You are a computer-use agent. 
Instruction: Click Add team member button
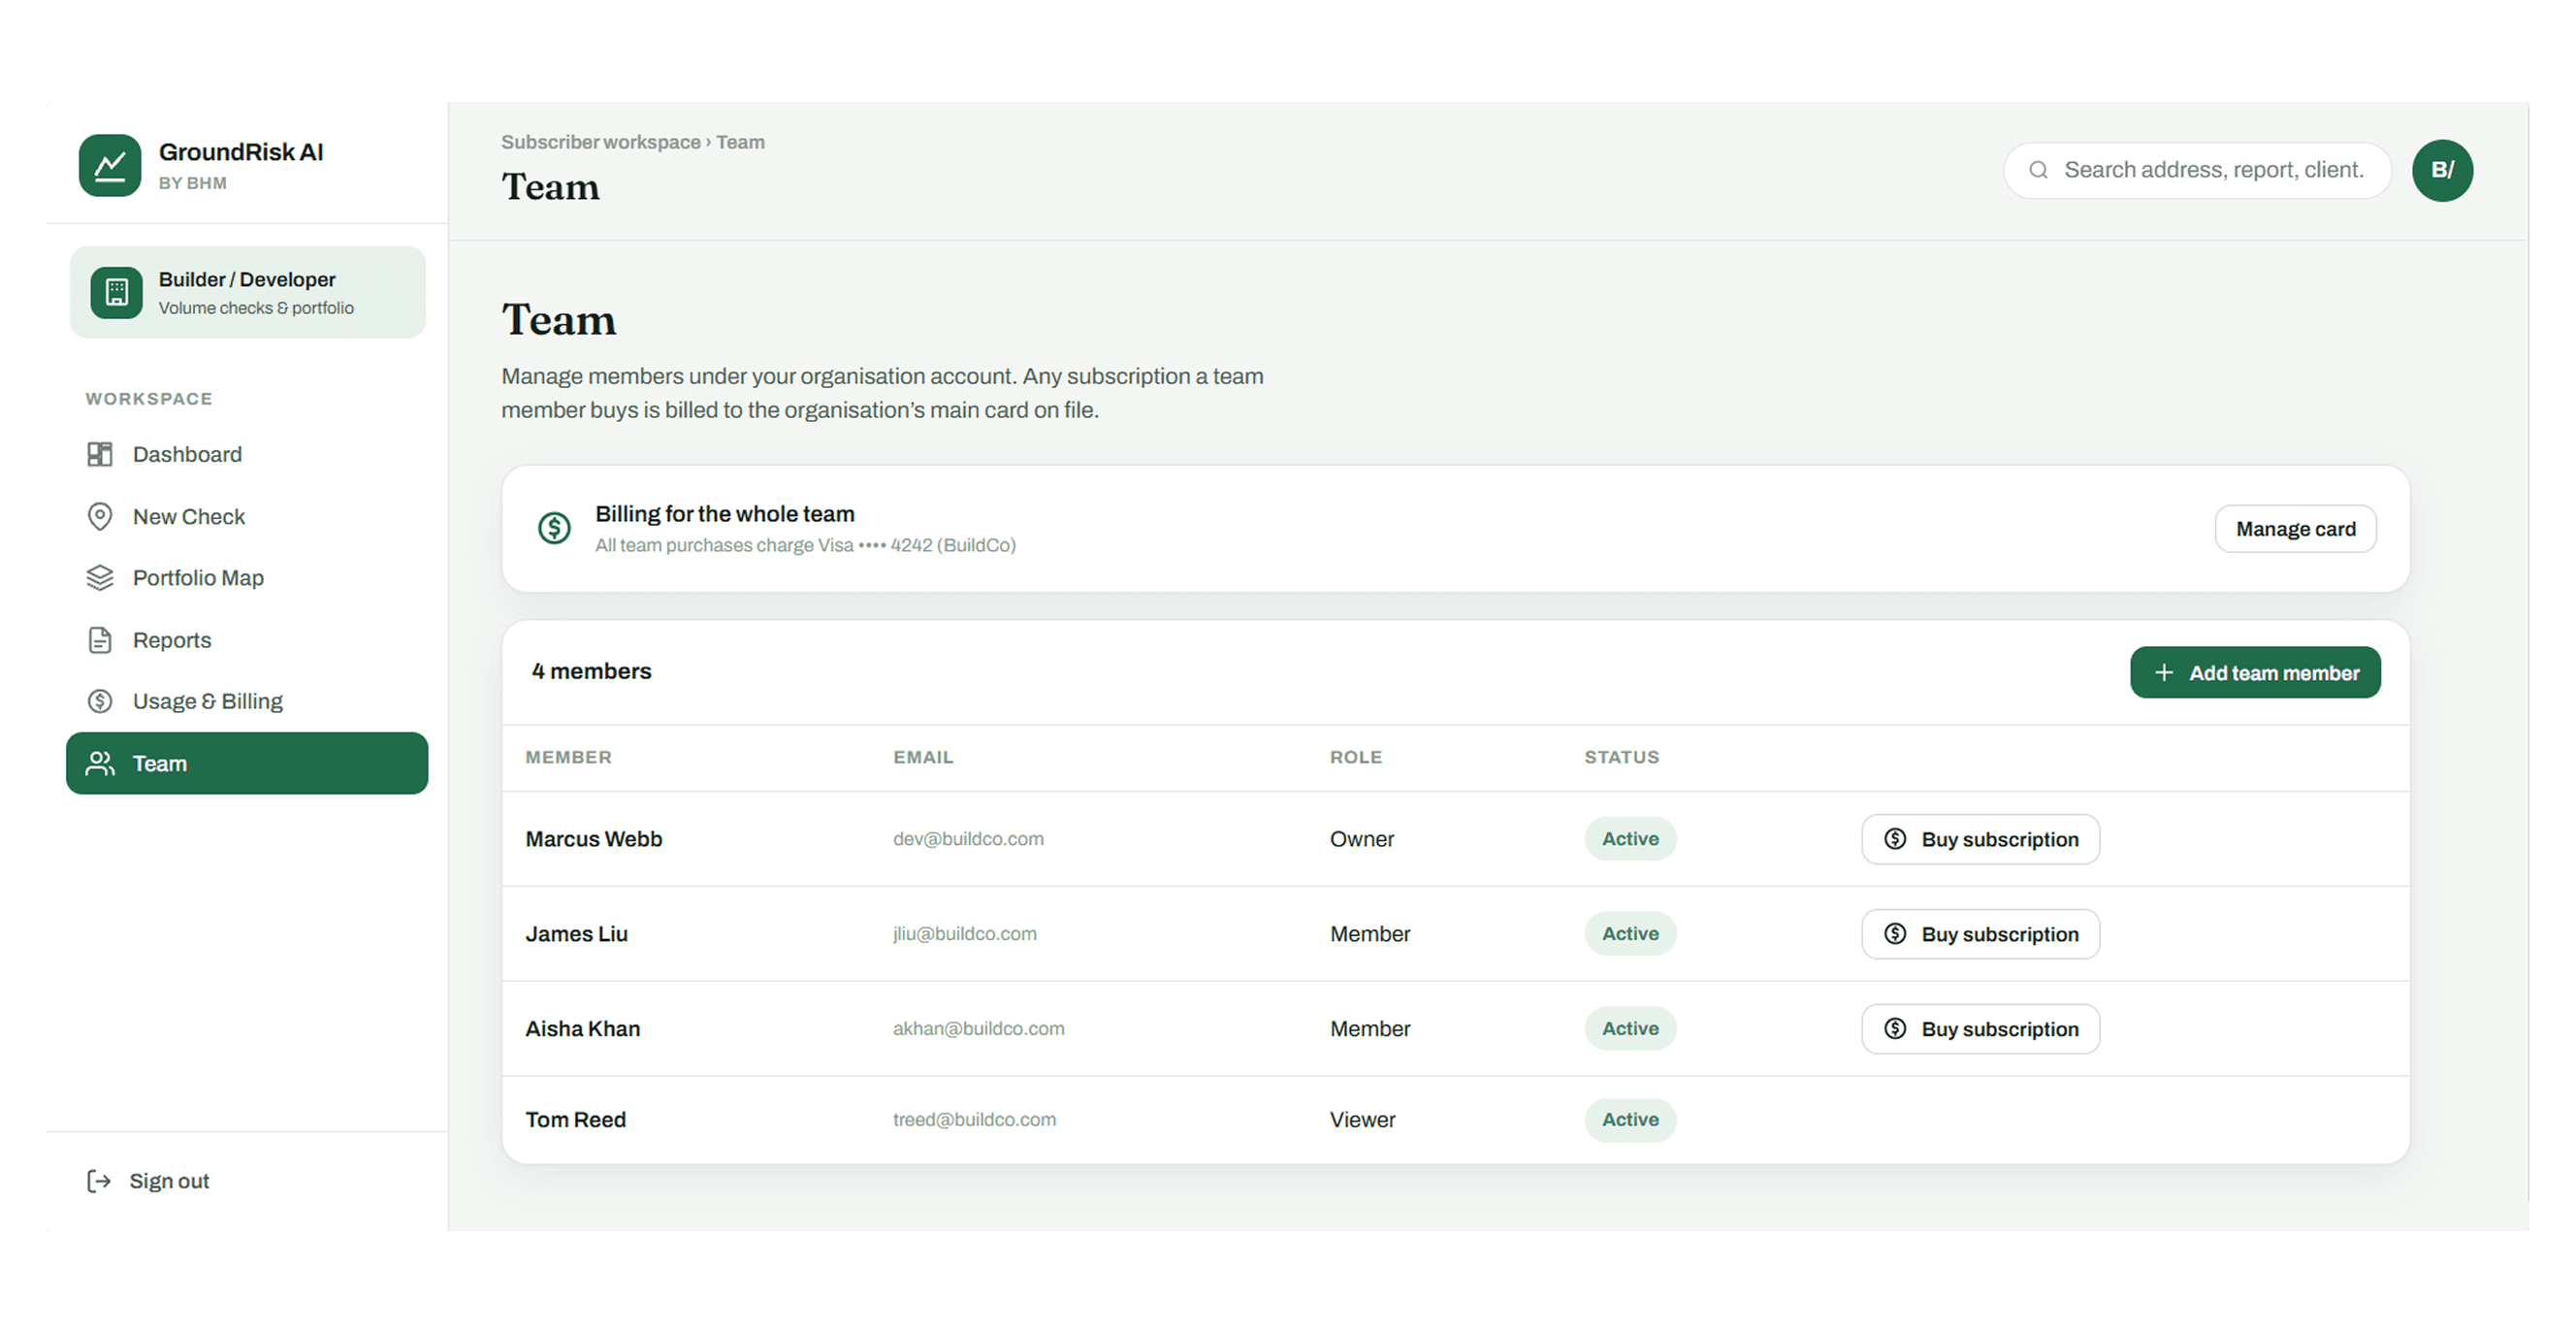tap(2255, 672)
